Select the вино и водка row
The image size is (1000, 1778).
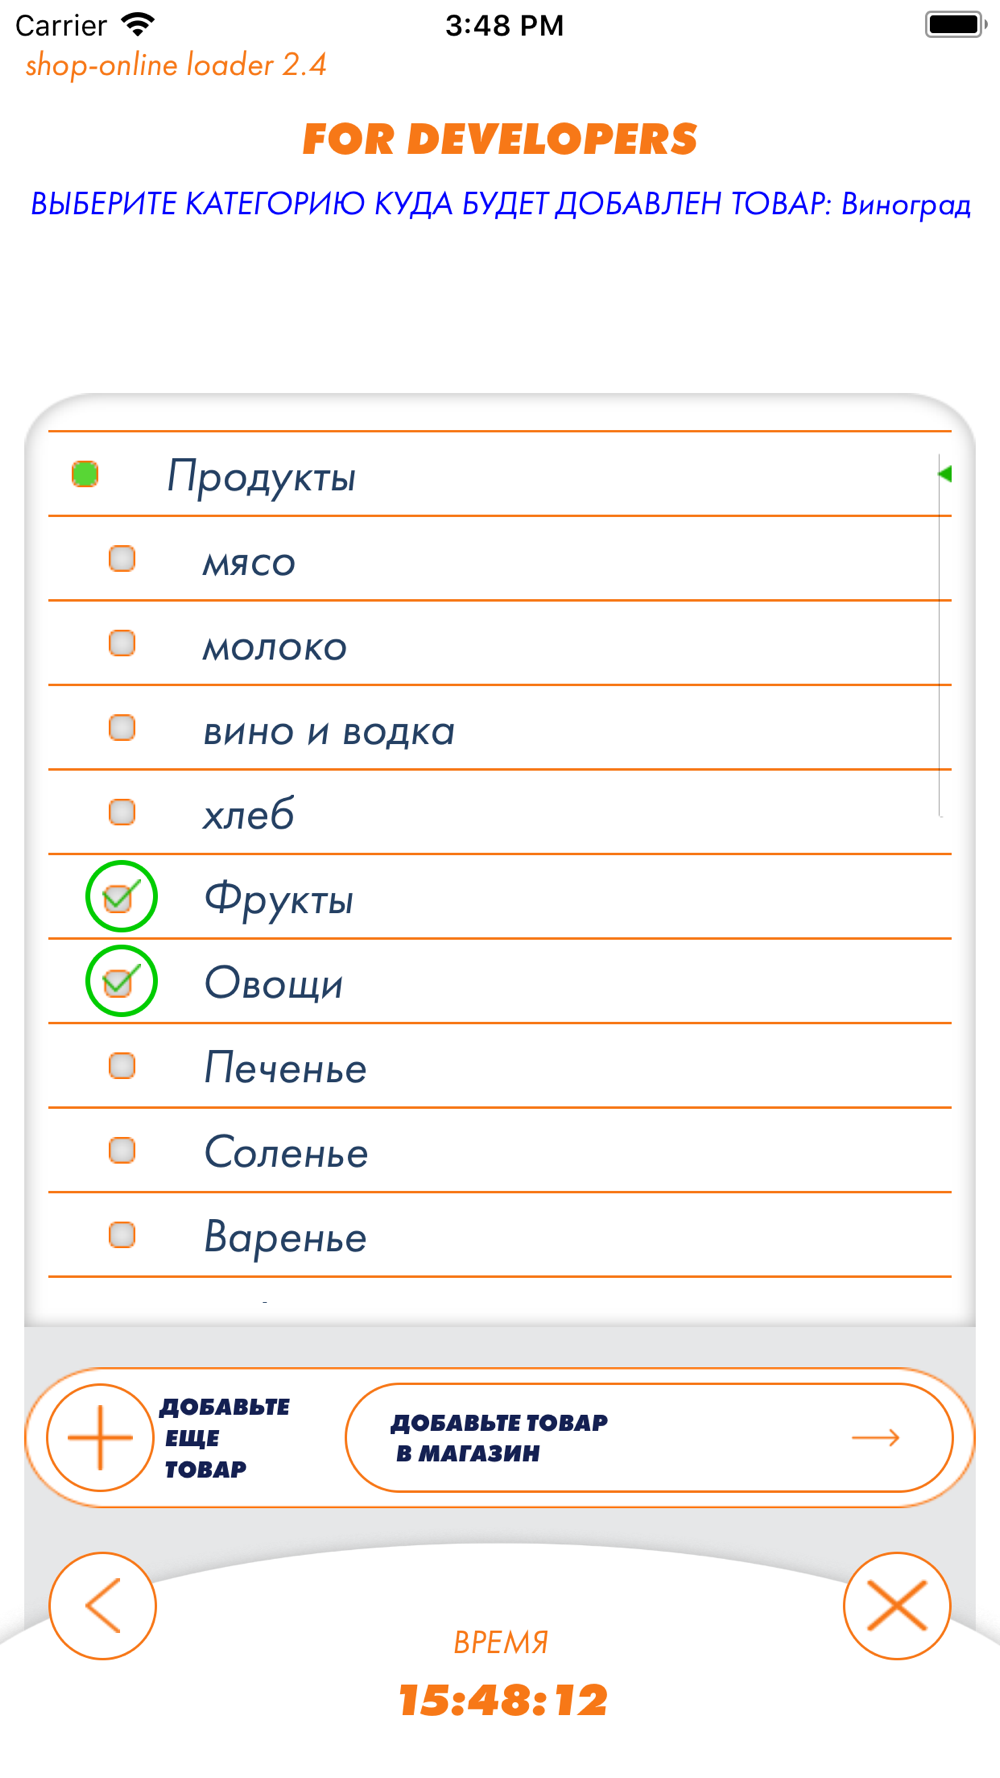(500, 728)
